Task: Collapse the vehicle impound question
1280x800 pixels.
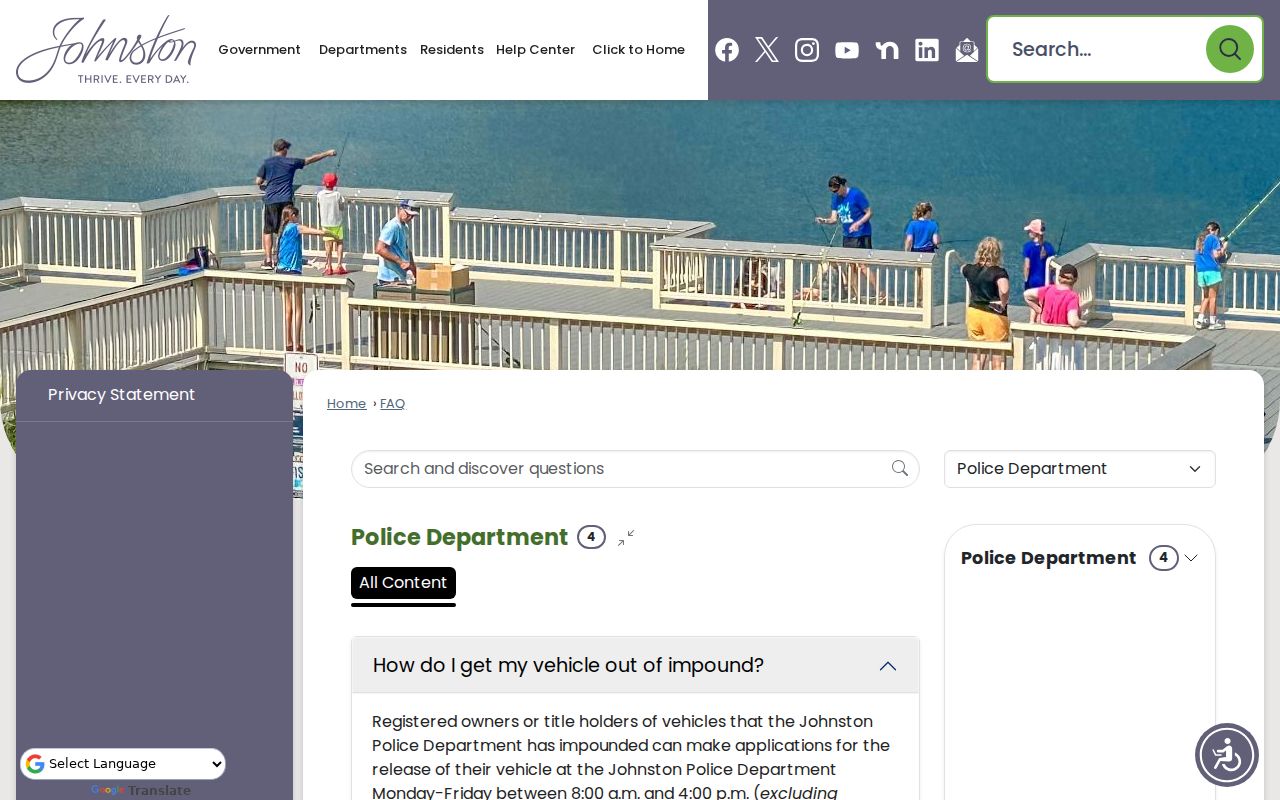Action: point(635,665)
